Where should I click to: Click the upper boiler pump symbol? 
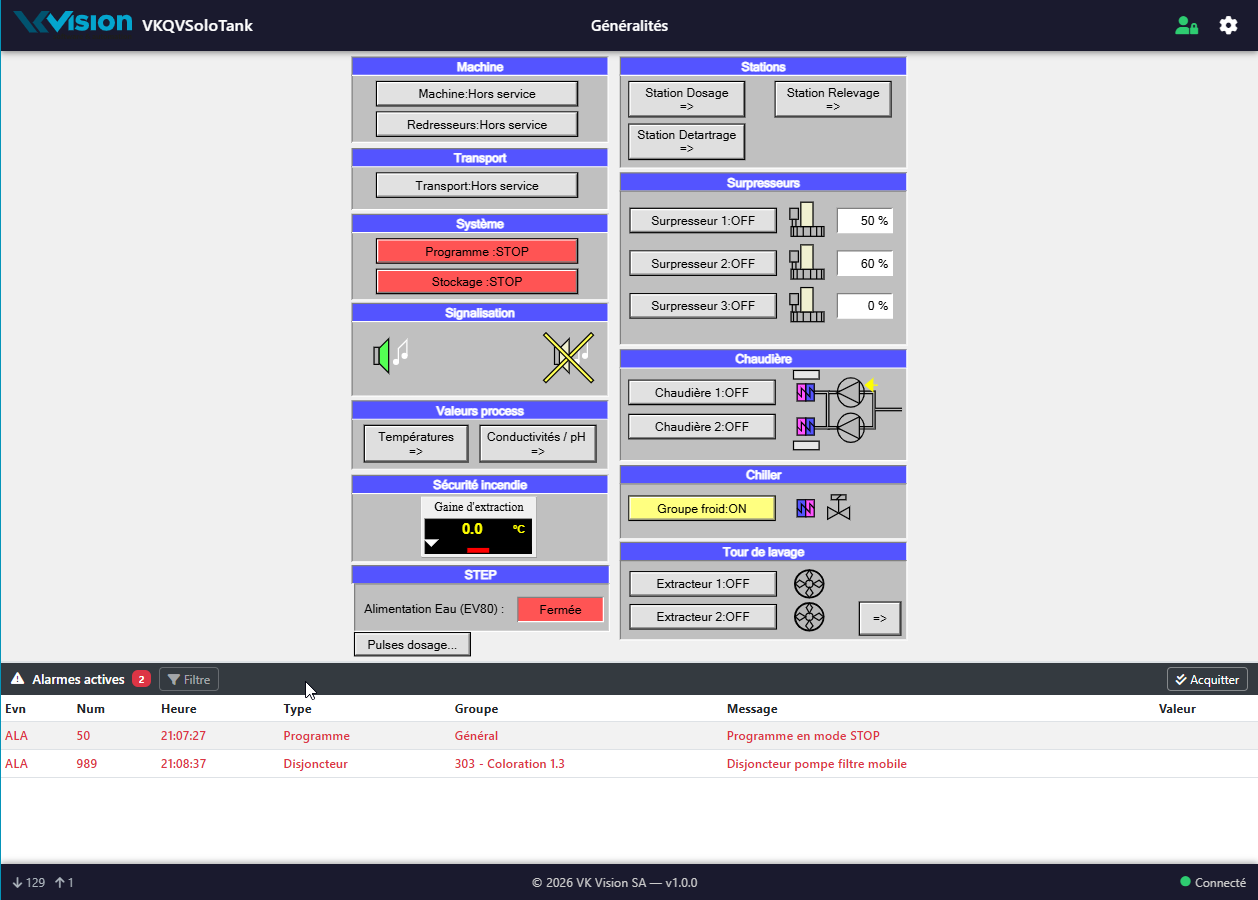click(851, 392)
